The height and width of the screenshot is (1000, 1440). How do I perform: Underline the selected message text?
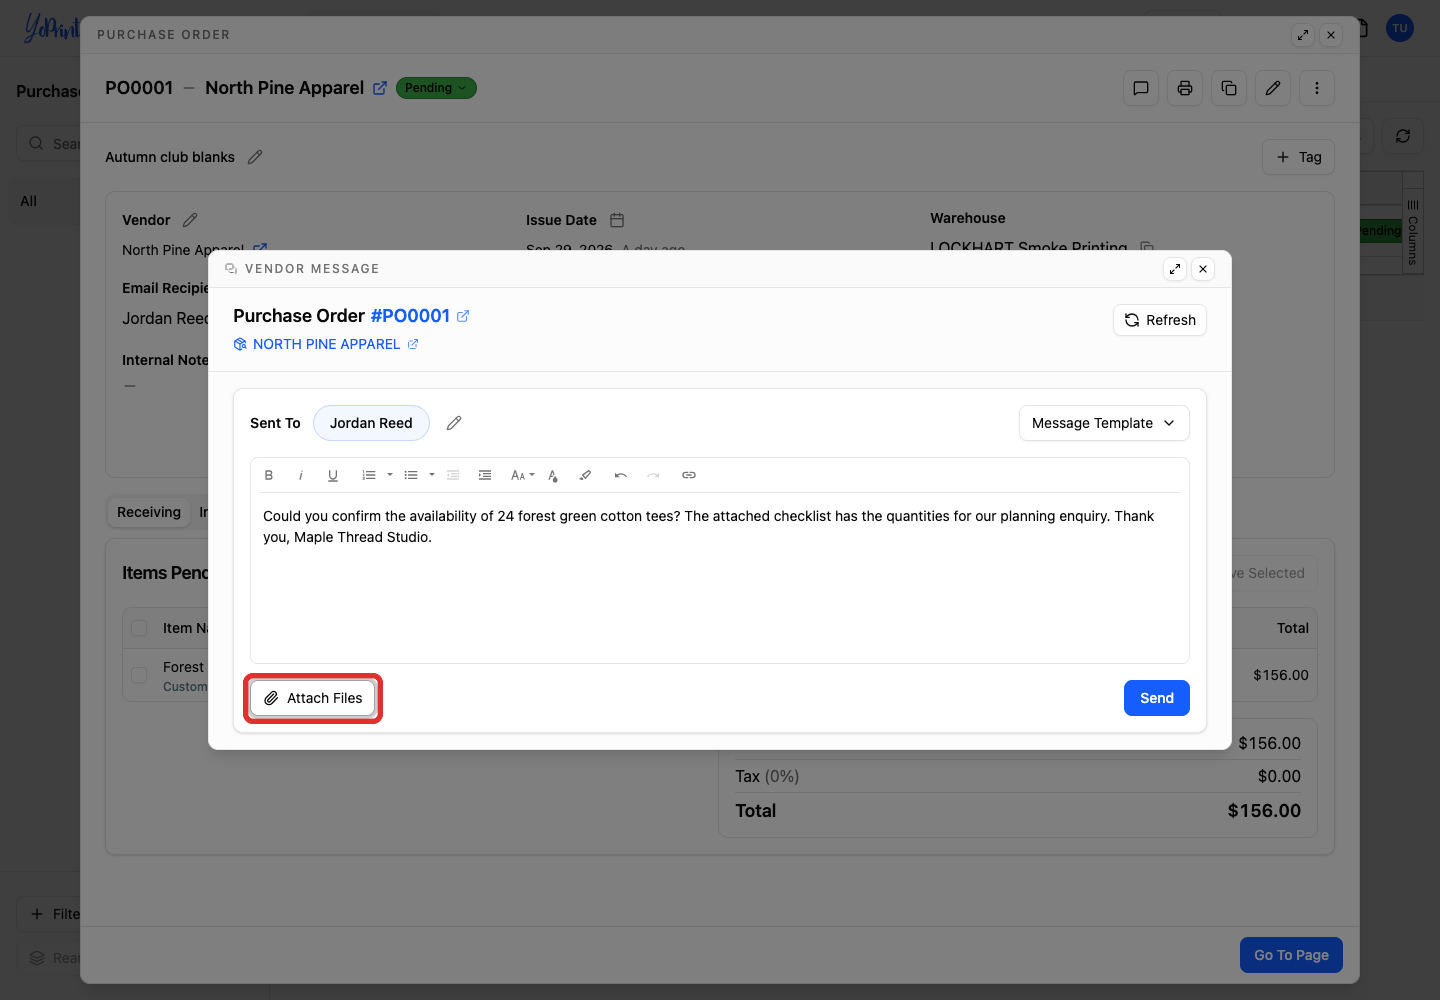pyautogui.click(x=333, y=475)
